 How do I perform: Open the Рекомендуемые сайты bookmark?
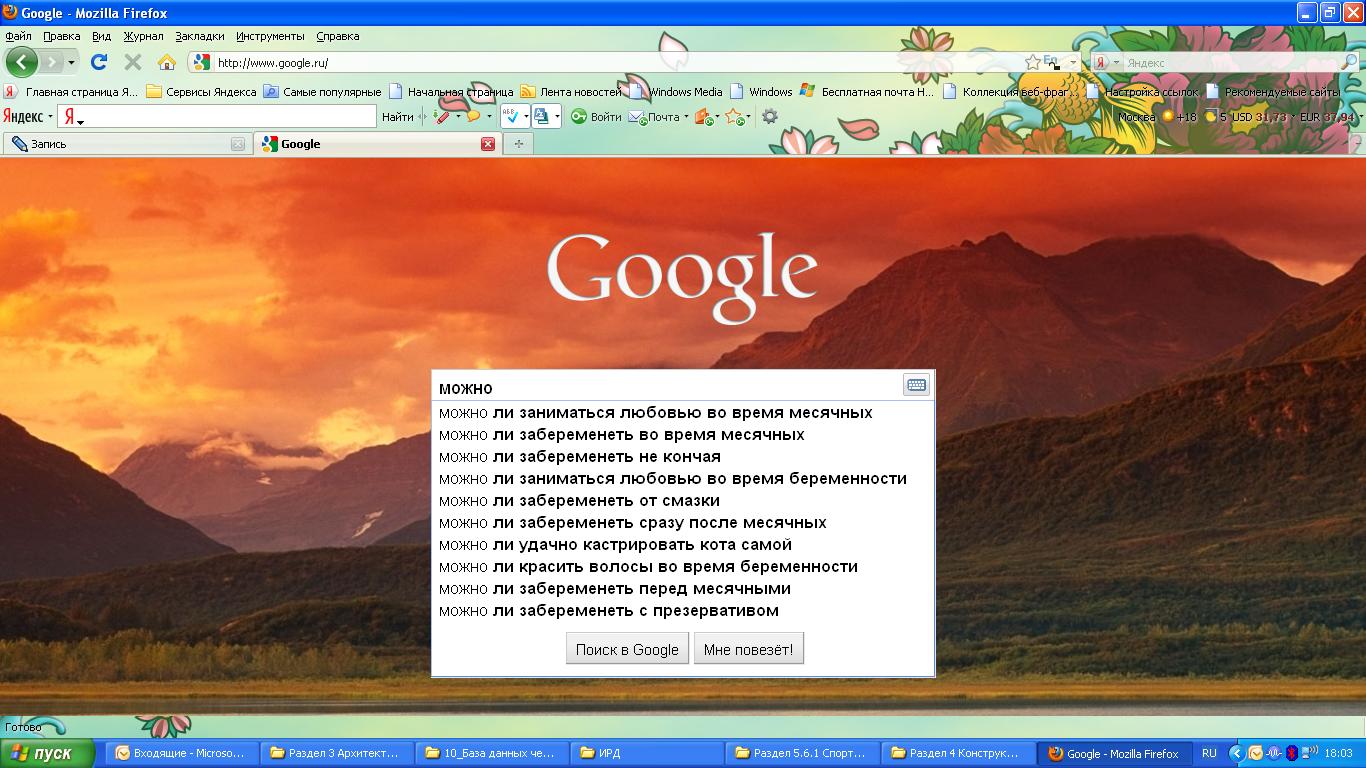click(x=1273, y=91)
